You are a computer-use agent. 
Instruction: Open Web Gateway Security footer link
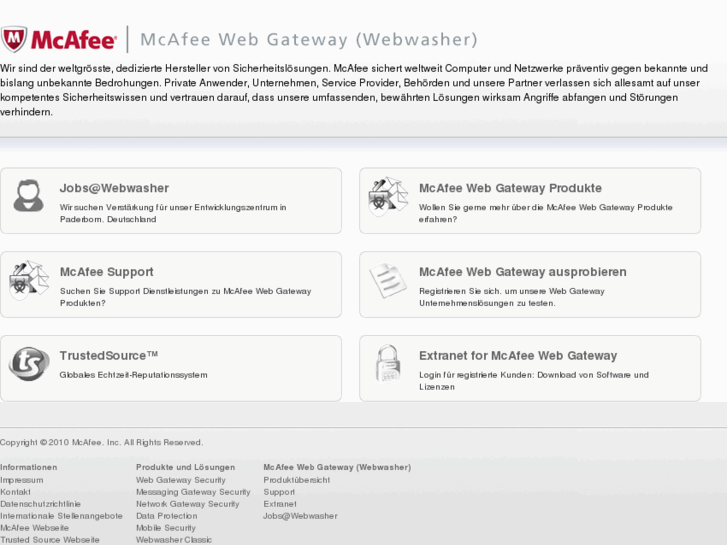click(x=181, y=480)
